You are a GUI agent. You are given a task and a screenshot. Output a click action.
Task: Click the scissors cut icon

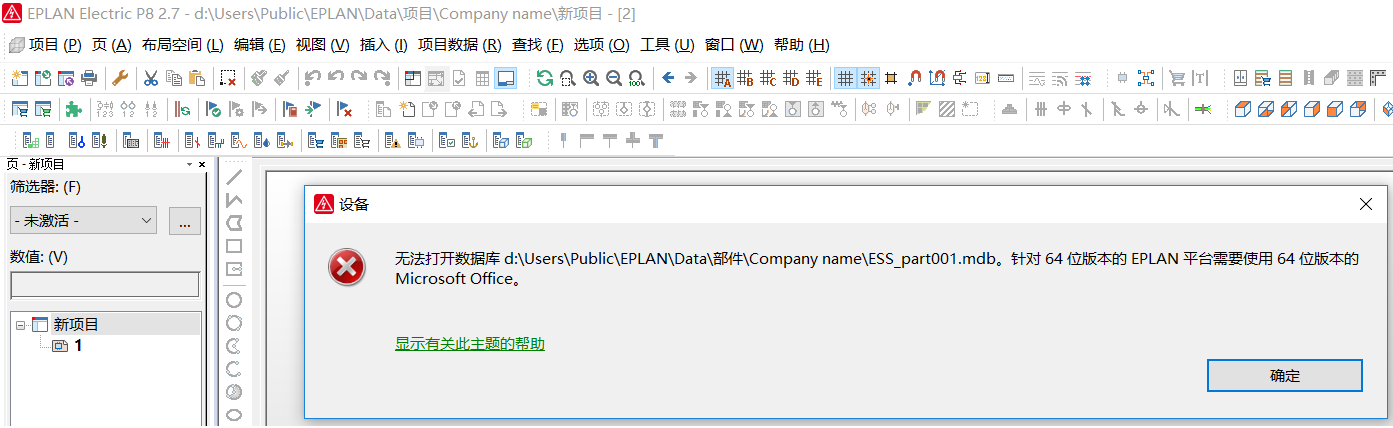tap(150, 78)
